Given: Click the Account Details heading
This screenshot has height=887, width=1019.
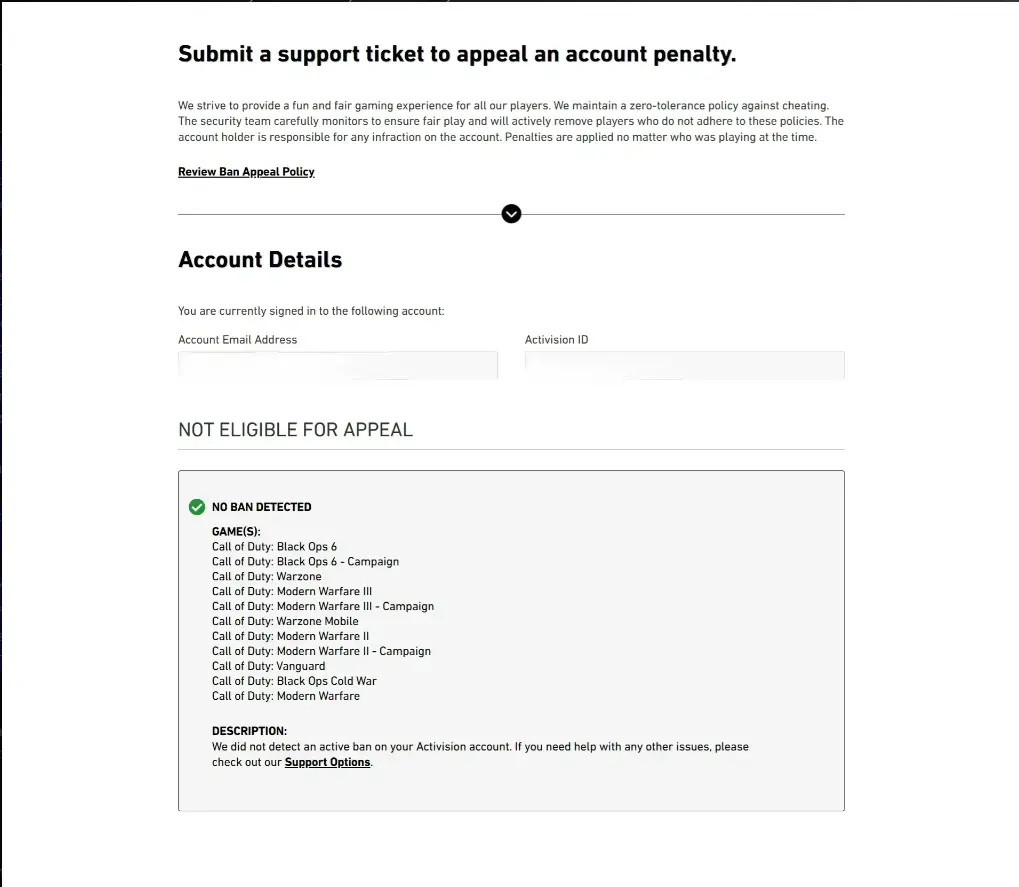Looking at the screenshot, I should [x=260, y=260].
